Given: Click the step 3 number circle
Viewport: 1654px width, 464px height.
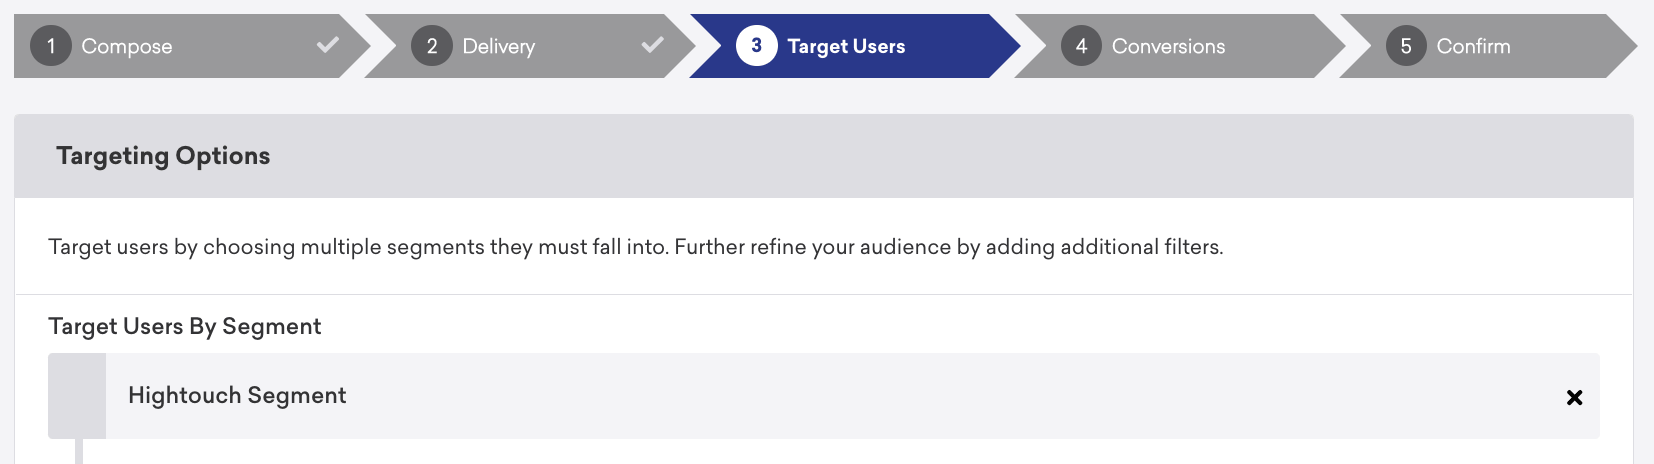Looking at the screenshot, I should click(757, 46).
